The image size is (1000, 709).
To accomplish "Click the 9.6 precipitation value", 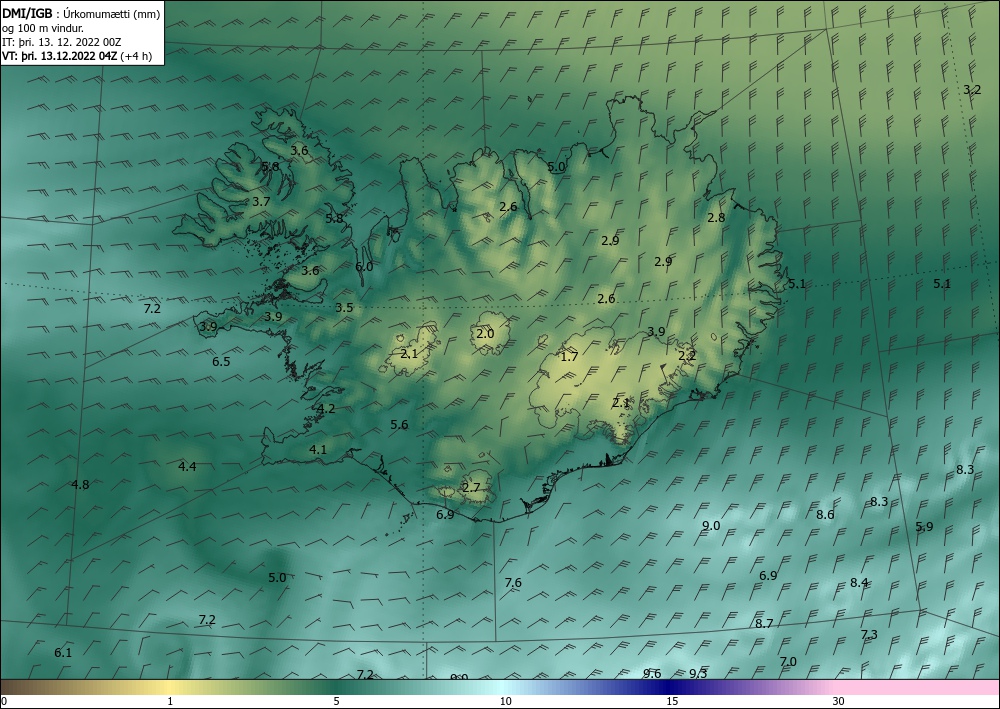I will coord(652,673).
